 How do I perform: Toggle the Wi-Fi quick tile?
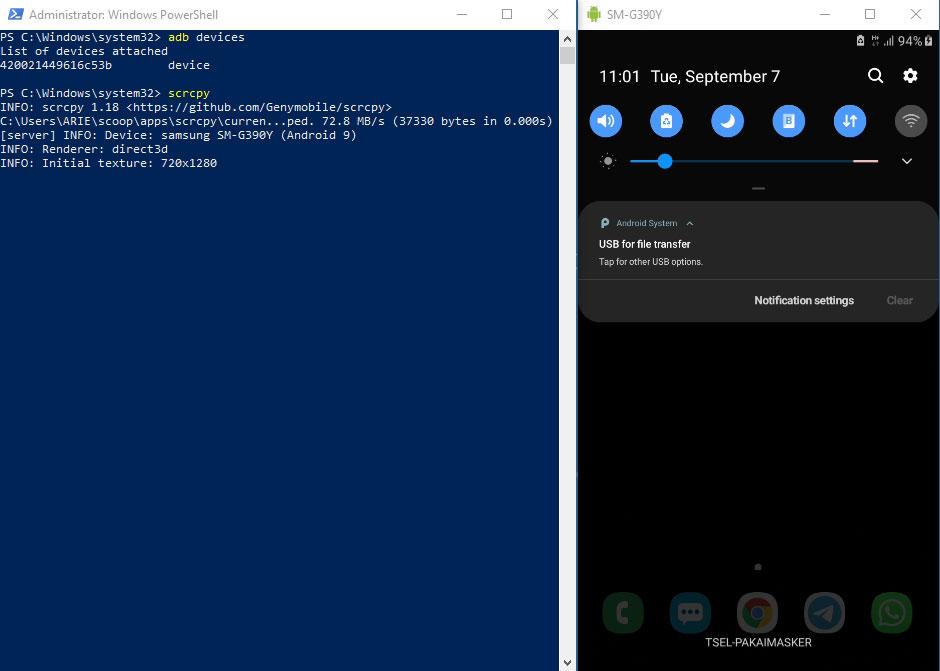coord(911,121)
